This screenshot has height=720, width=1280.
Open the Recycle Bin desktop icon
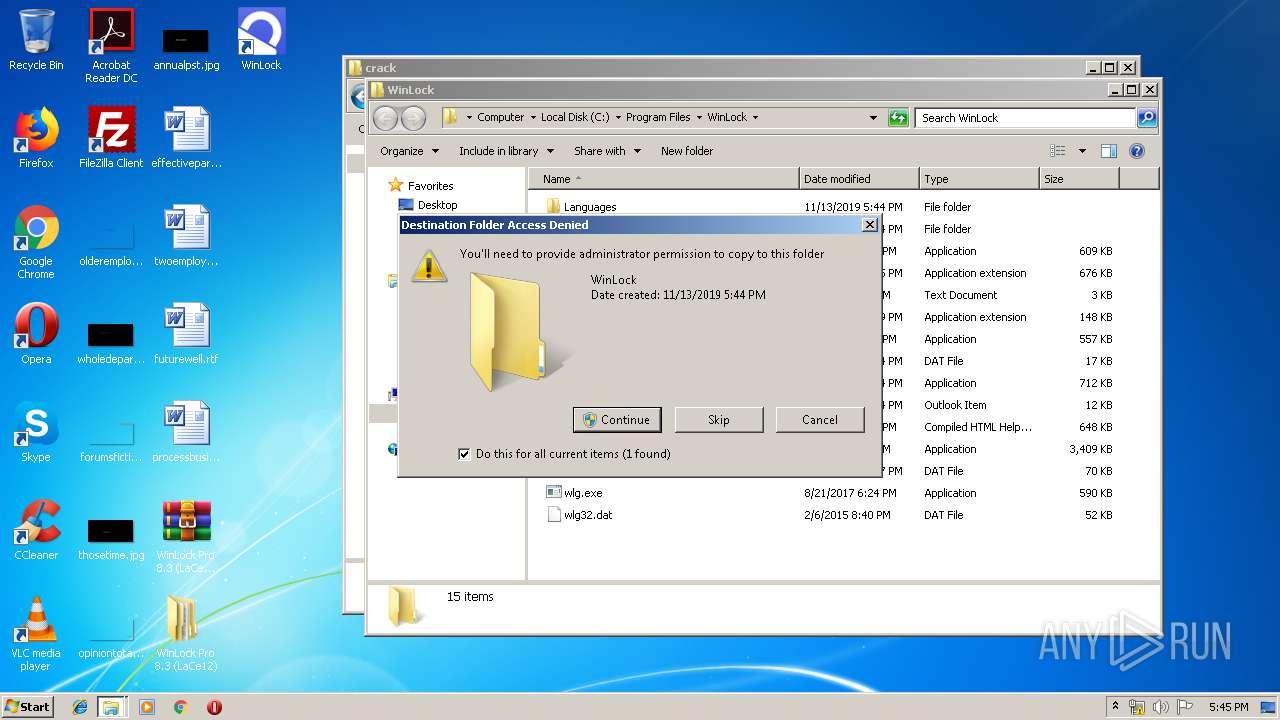(x=36, y=40)
